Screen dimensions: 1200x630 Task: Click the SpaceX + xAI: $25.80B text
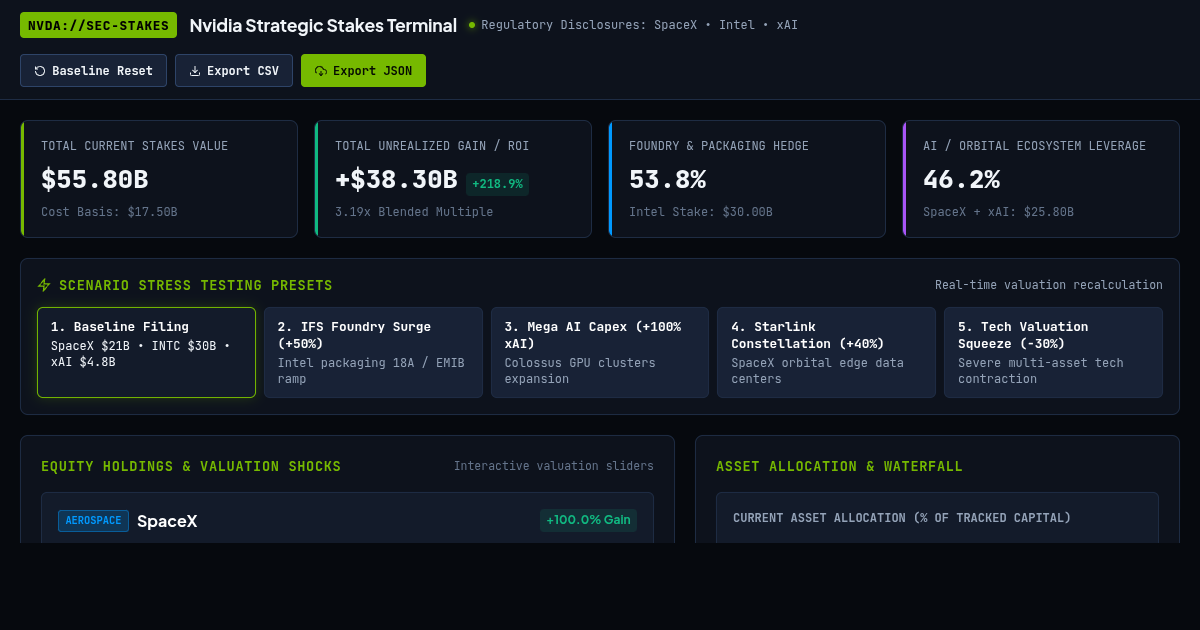pos(998,212)
